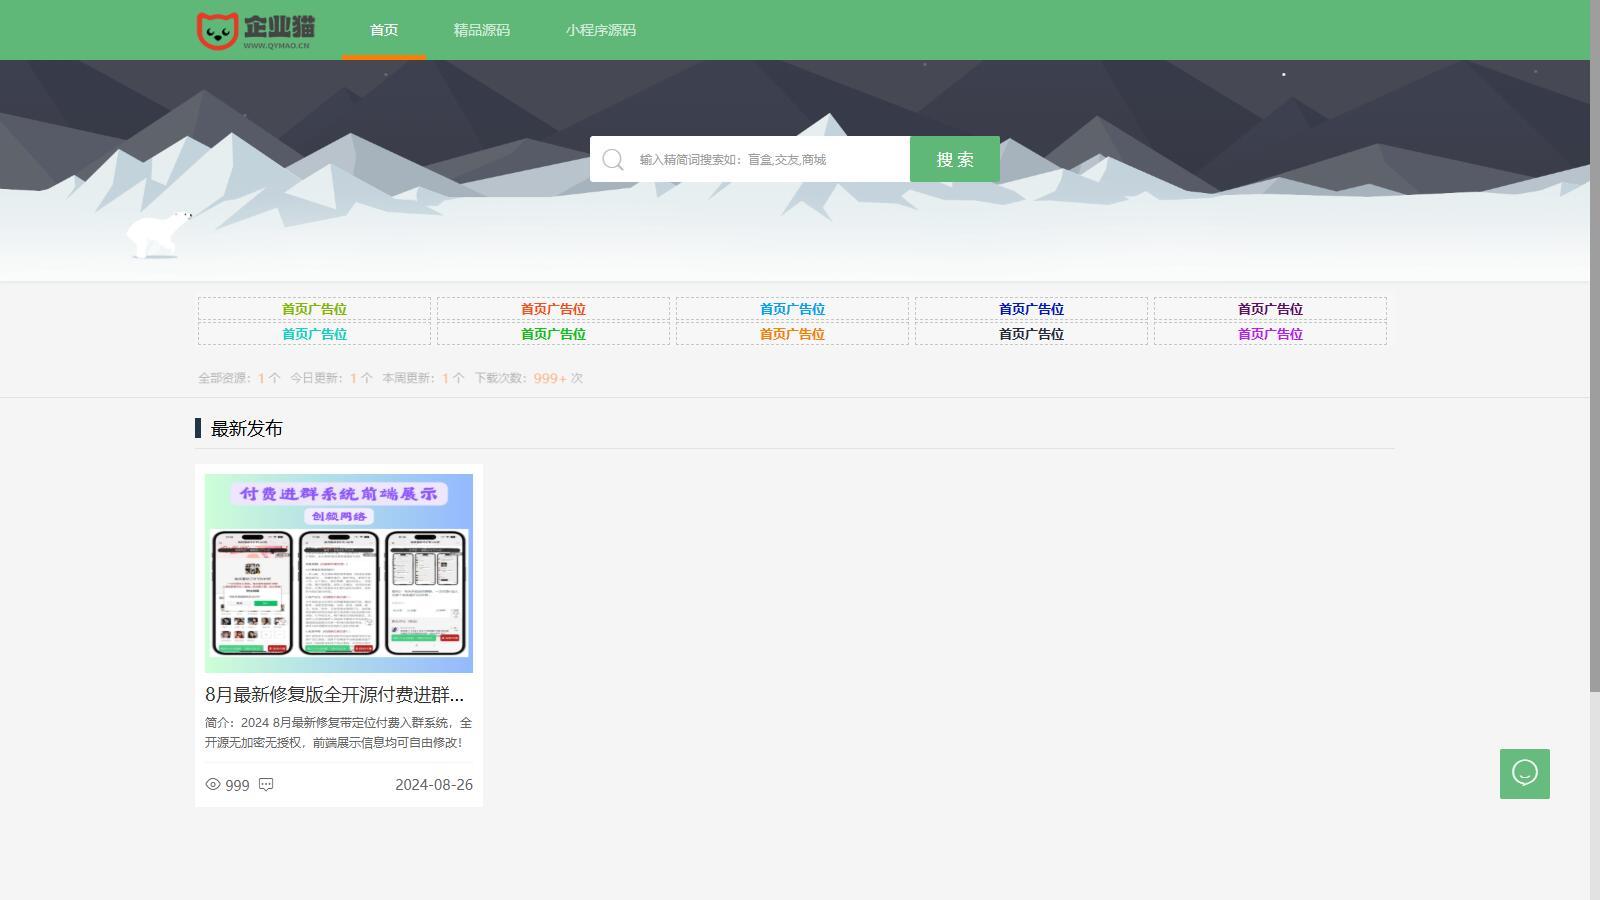Click the orange 首页广告位 ad link
The width and height of the screenshot is (1600, 900).
[792, 334]
